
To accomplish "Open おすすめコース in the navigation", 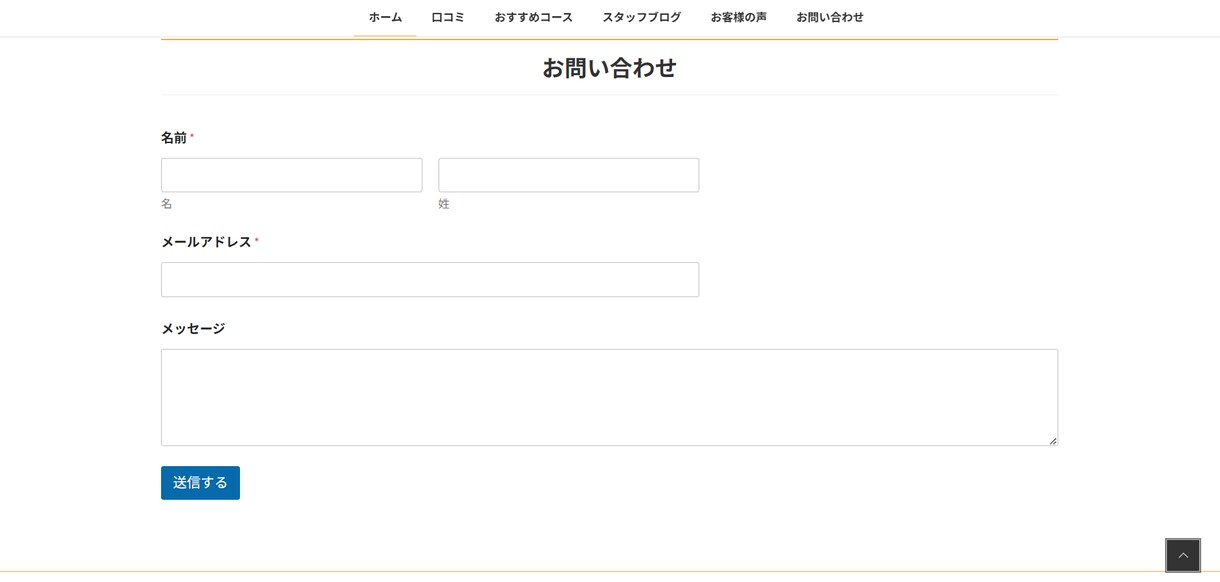I will point(534,17).
